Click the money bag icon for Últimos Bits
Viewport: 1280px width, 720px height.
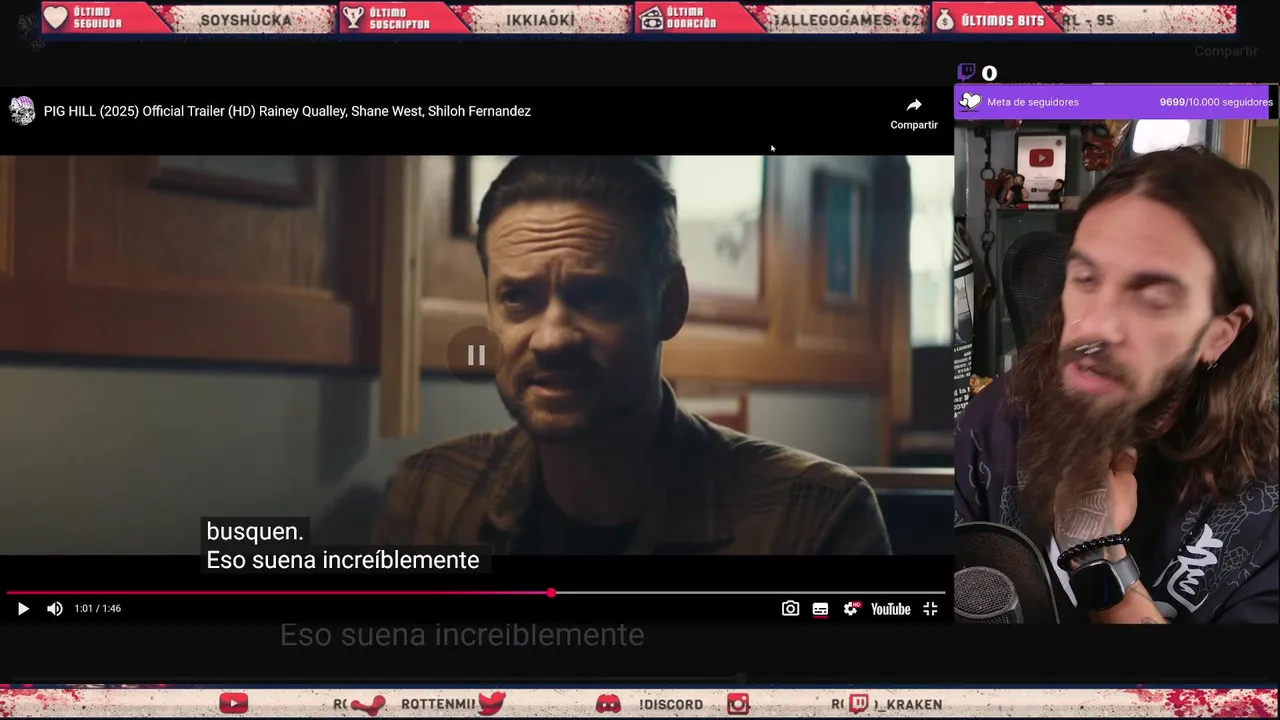click(945, 19)
